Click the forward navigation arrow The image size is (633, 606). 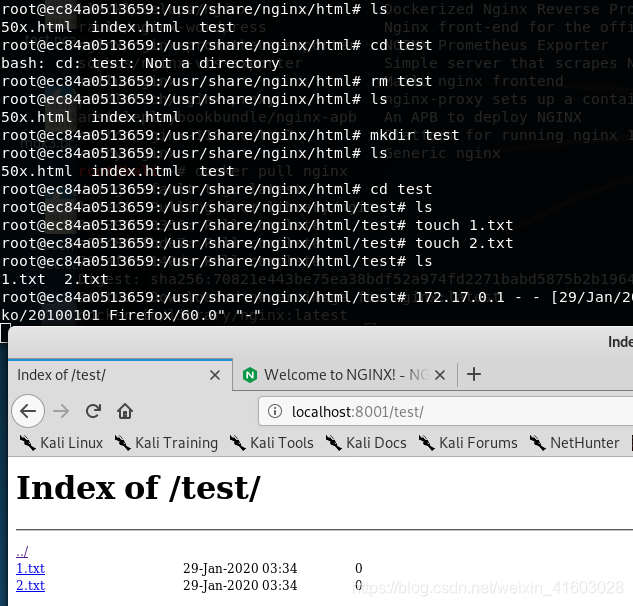pos(61,411)
